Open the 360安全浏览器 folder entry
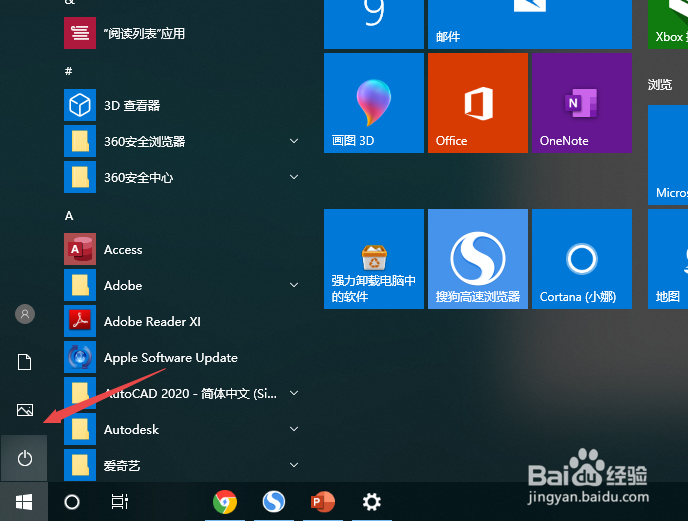The width and height of the screenshot is (688, 521). click(182, 141)
